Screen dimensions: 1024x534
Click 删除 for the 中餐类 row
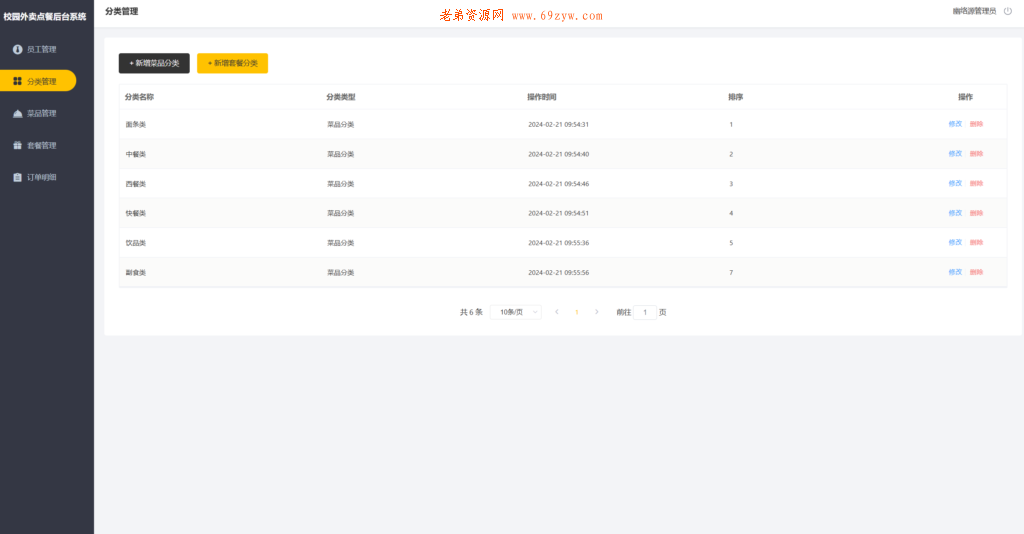[976, 154]
